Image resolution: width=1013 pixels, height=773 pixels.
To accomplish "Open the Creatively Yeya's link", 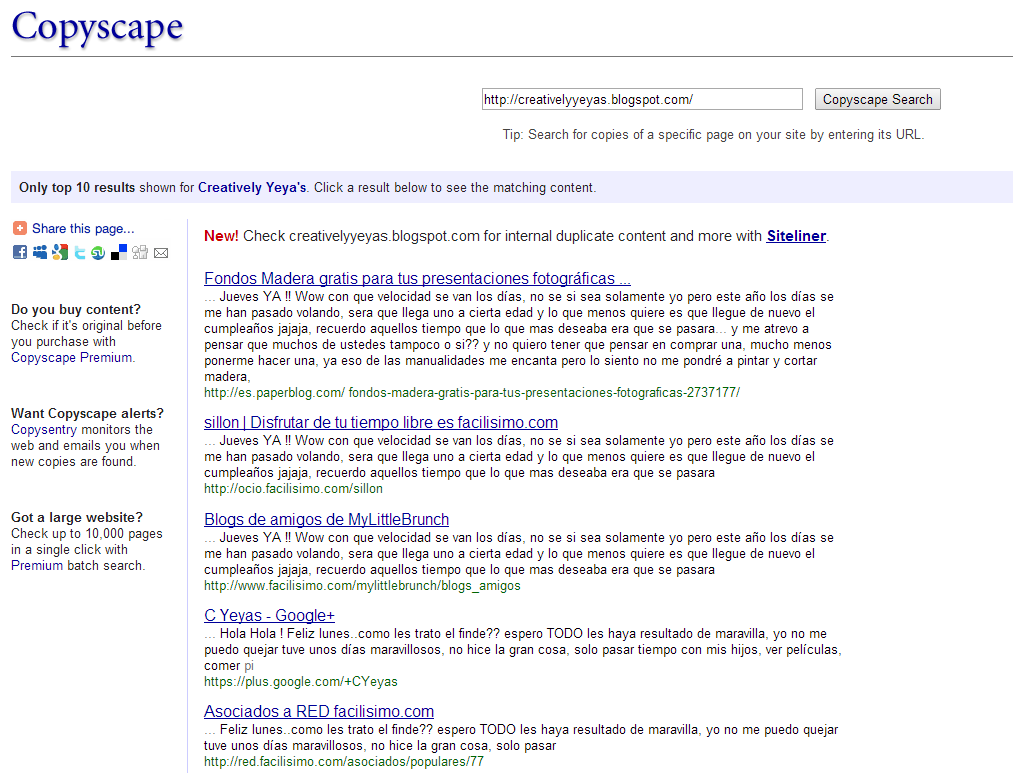I will point(252,187).
